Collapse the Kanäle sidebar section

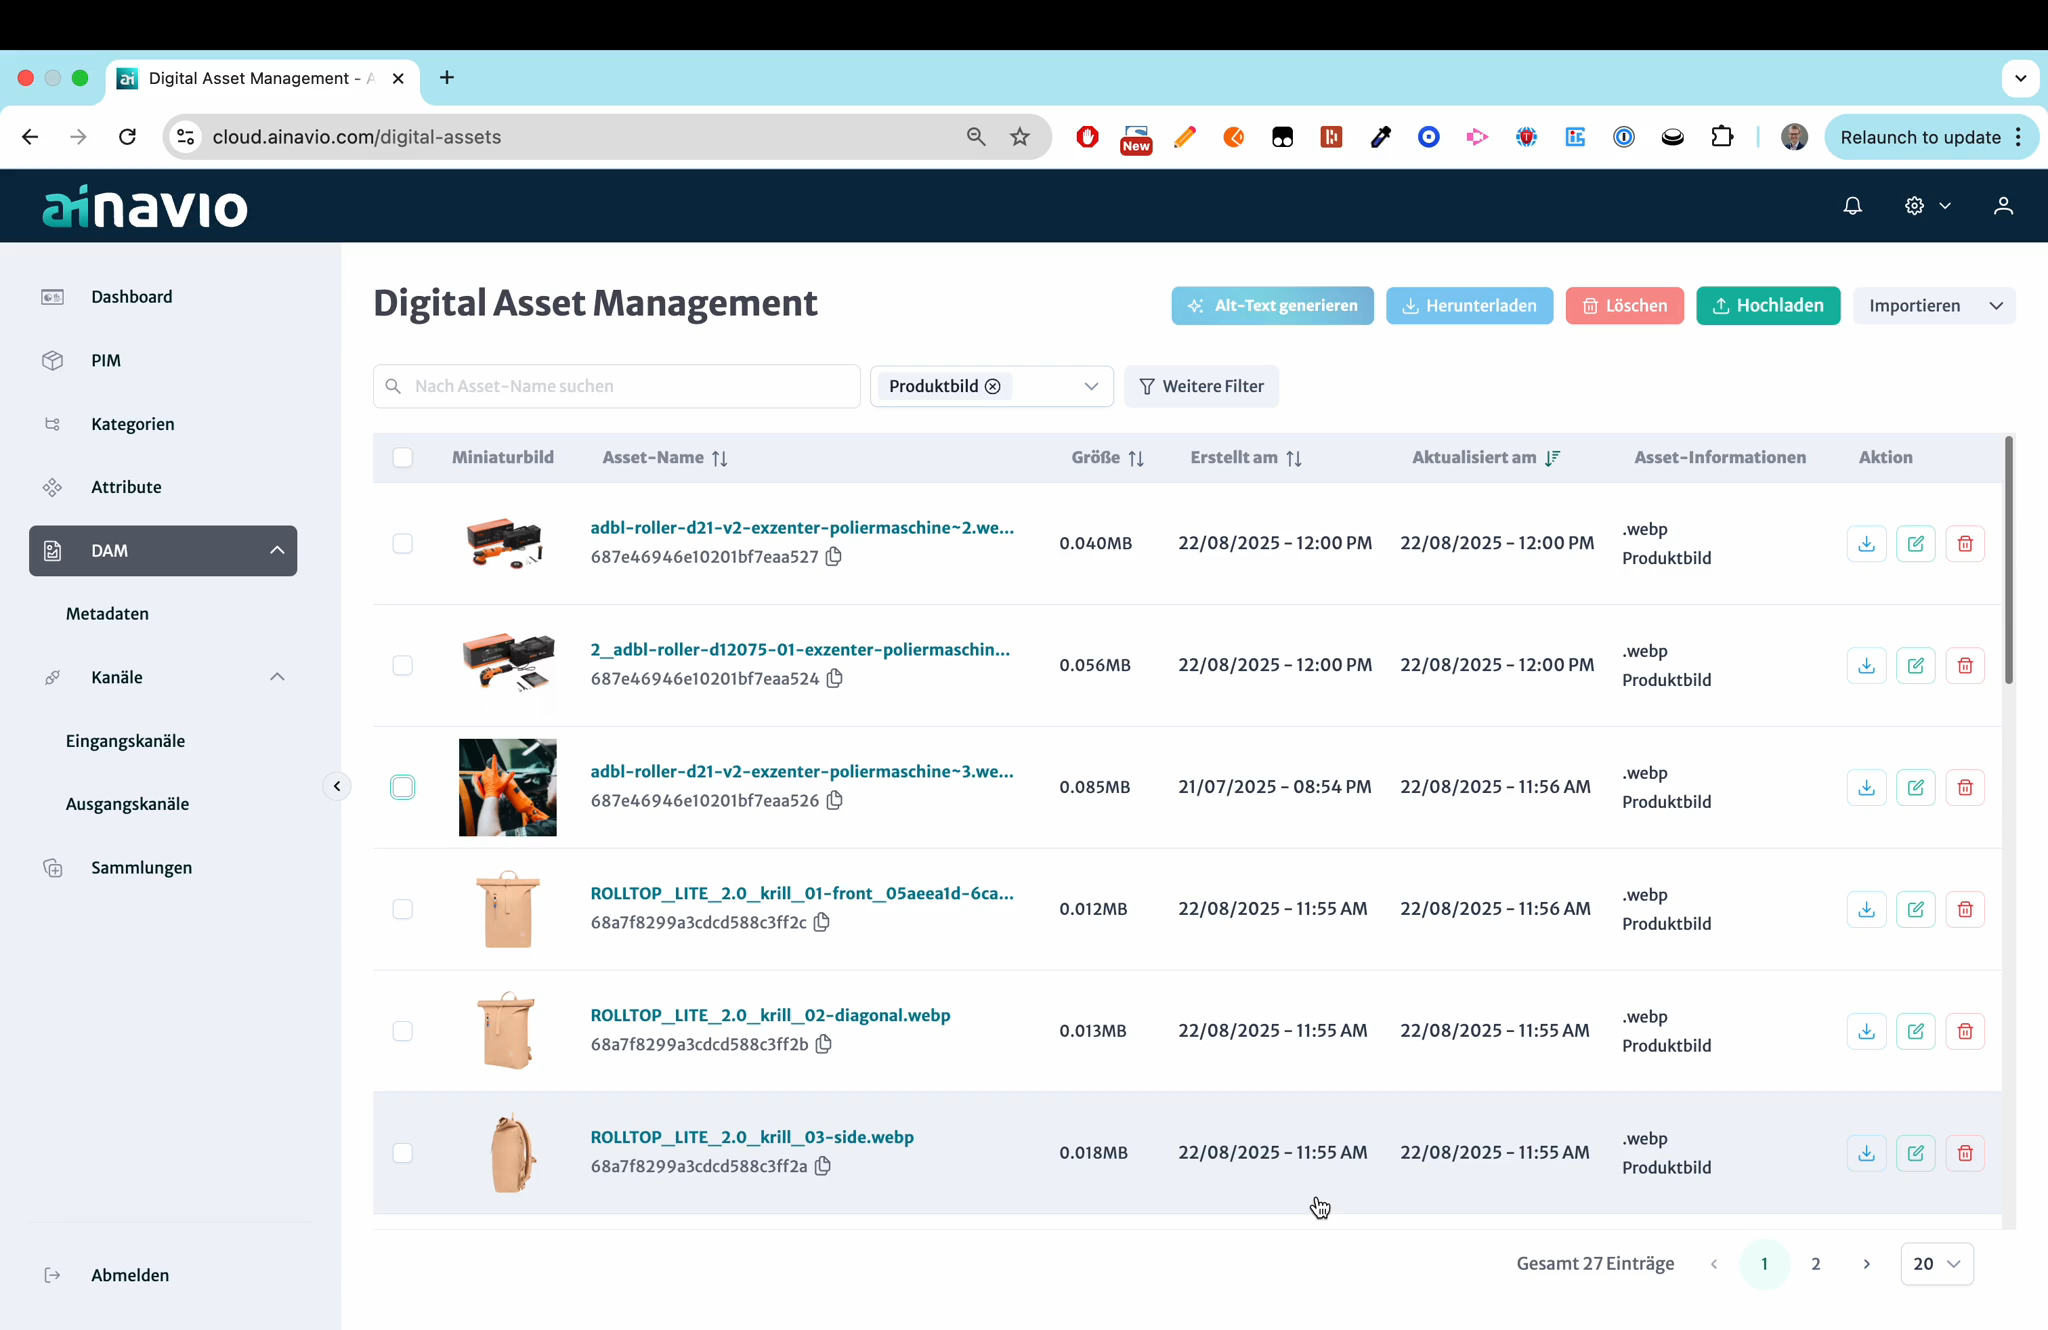277,677
